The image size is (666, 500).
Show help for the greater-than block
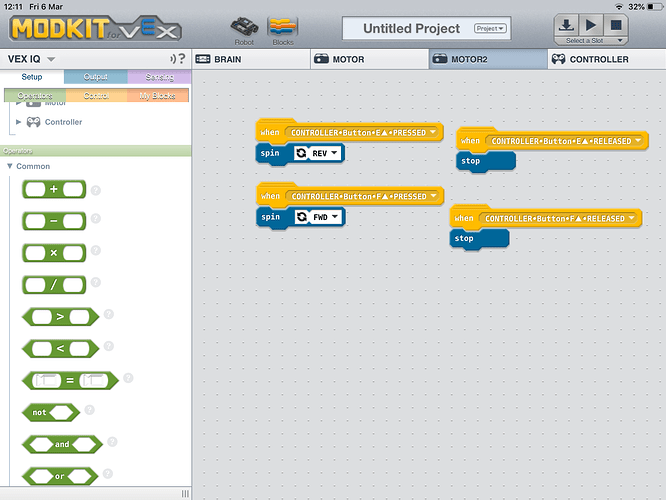pyautogui.click(x=109, y=314)
